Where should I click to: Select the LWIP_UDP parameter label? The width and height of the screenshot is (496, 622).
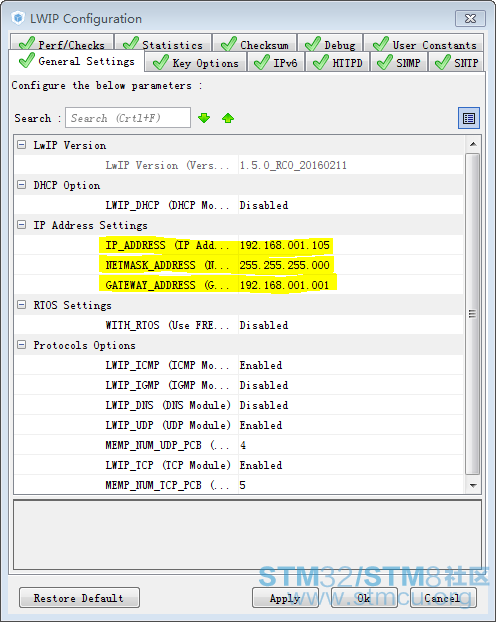[168, 425]
